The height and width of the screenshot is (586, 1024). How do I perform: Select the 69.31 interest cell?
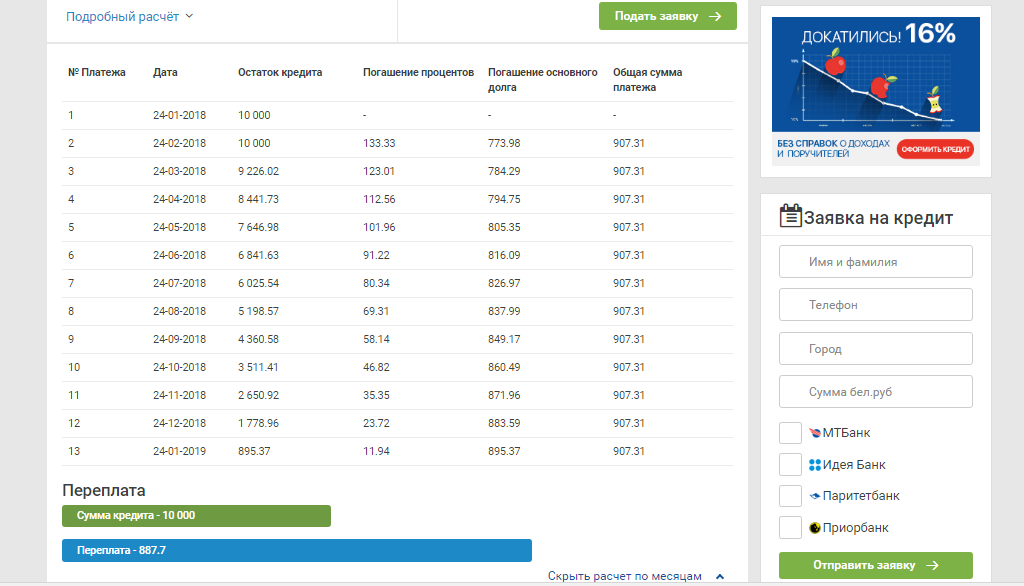coord(376,312)
